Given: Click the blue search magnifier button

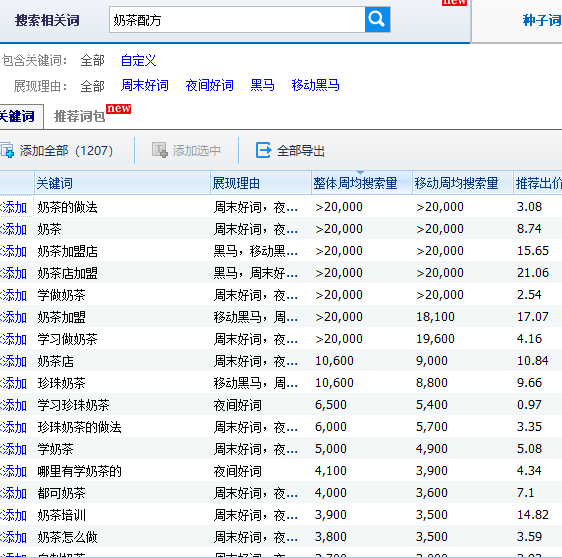Looking at the screenshot, I should [377, 19].
